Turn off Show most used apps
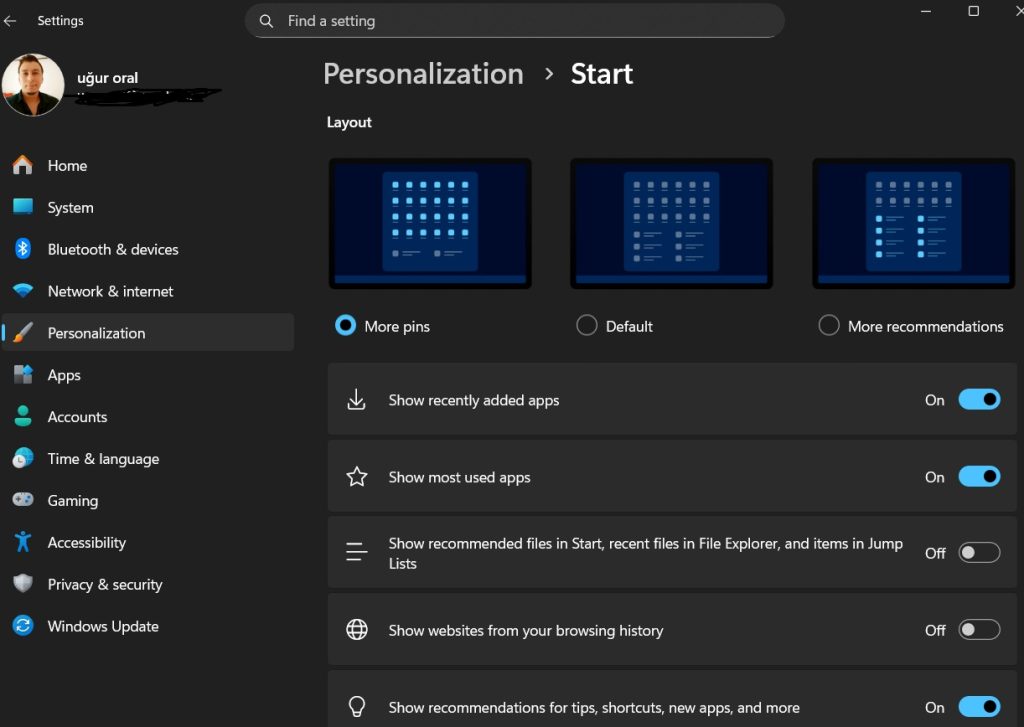Image resolution: width=1024 pixels, height=727 pixels. (x=979, y=476)
